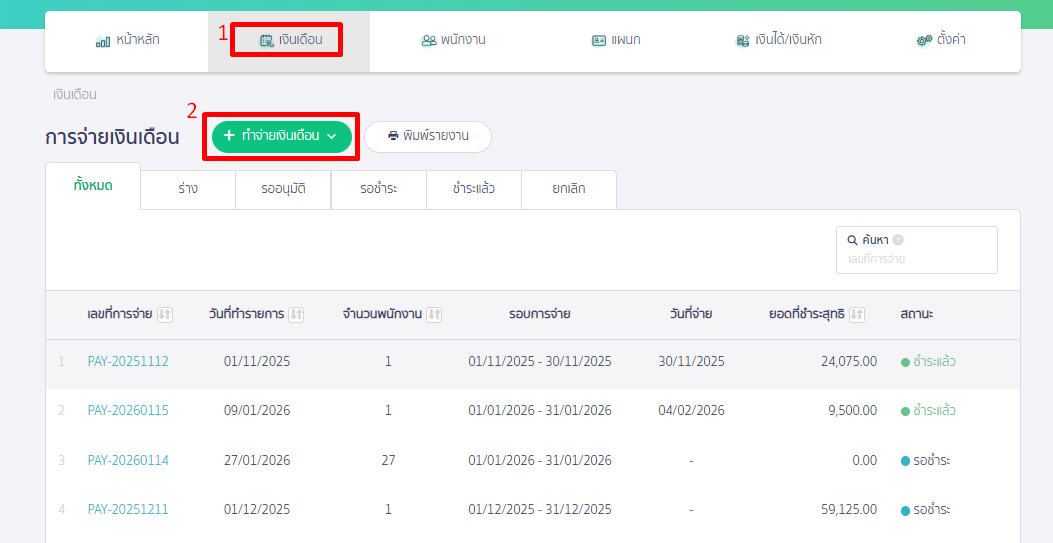This screenshot has height=543, width=1053.
Task: Click sort icon next to จำนวนพนักงาน
Action: click(x=434, y=315)
